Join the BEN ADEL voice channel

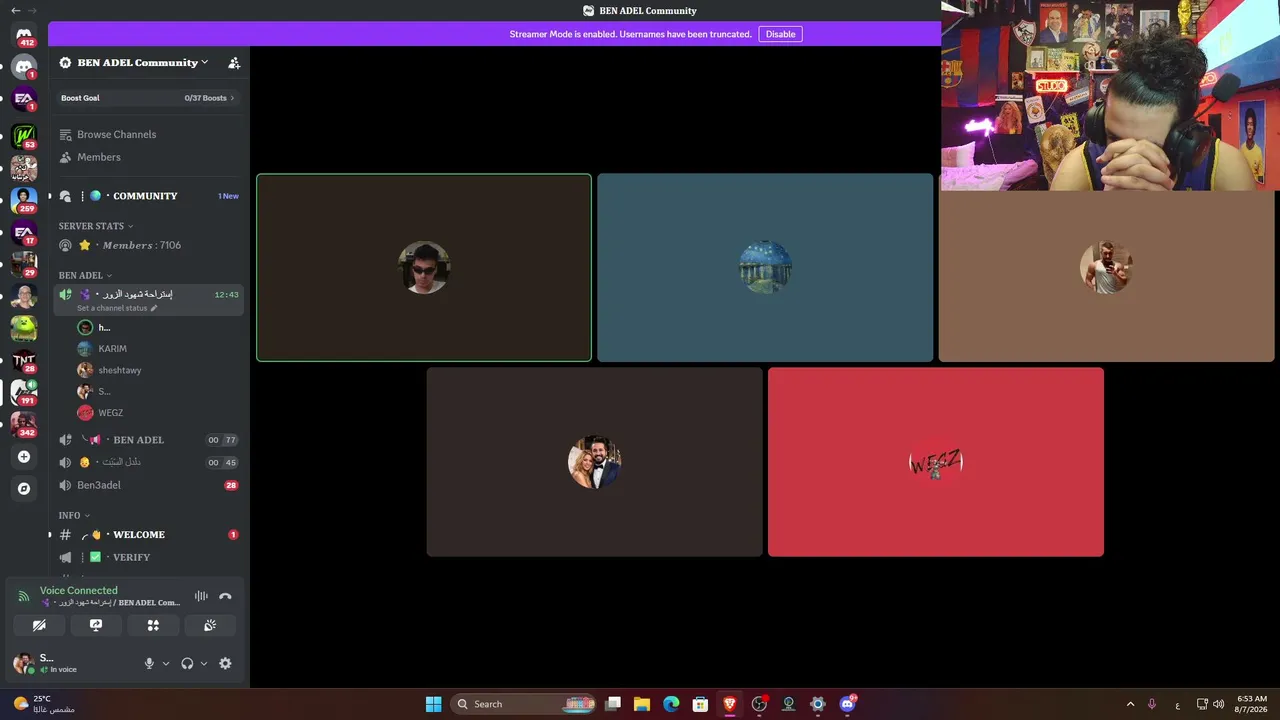click(148, 440)
